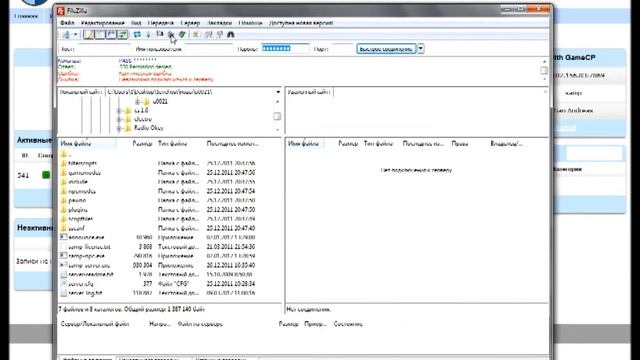Click the password input field
Image resolution: width=640 pixels, height=360 pixels.
[x=284, y=49]
